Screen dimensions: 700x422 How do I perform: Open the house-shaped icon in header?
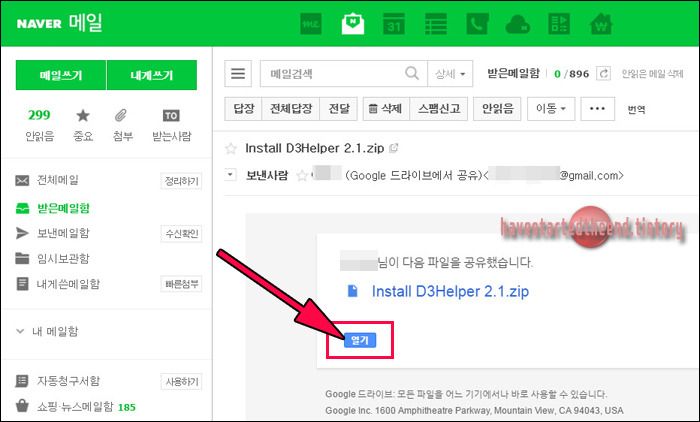601,24
